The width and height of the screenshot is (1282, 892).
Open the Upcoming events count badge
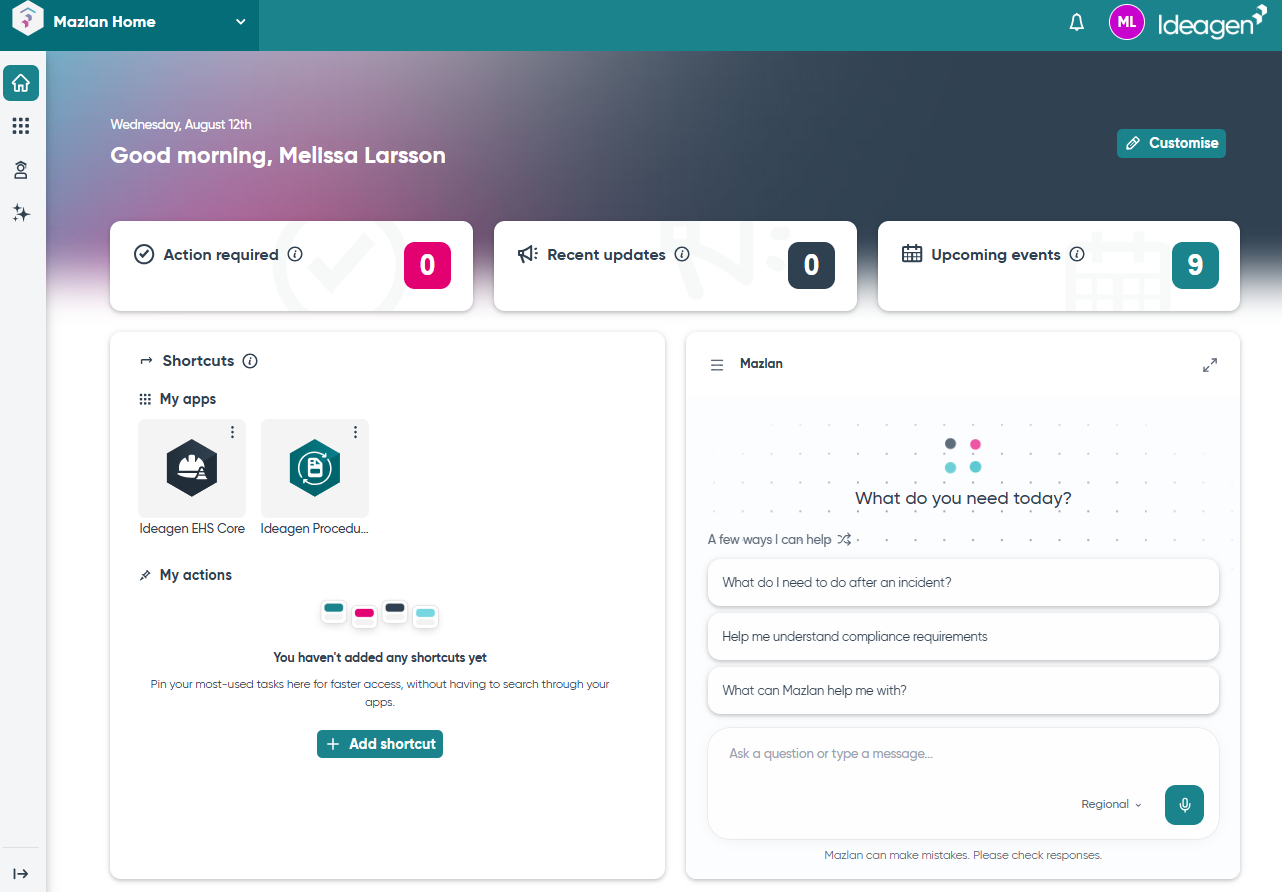pos(1195,265)
